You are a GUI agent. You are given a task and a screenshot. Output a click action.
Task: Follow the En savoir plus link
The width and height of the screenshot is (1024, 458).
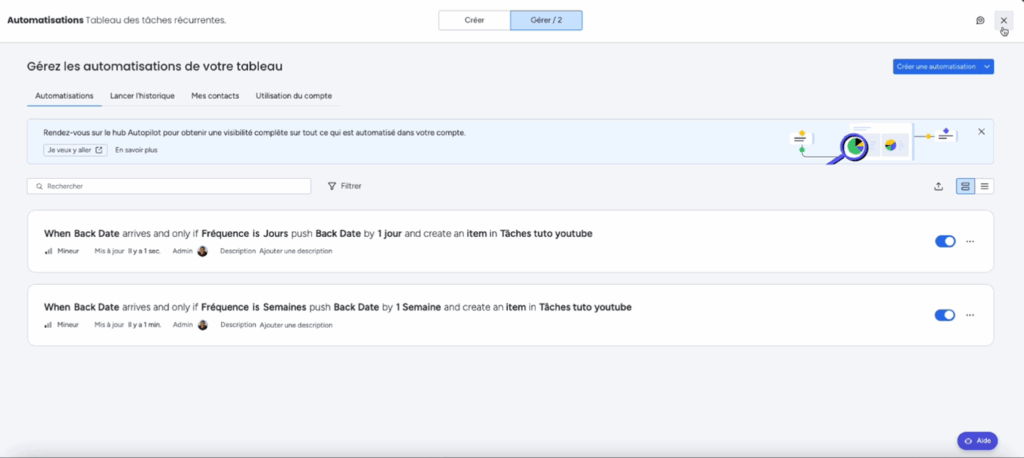pyautogui.click(x=136, y=150)
